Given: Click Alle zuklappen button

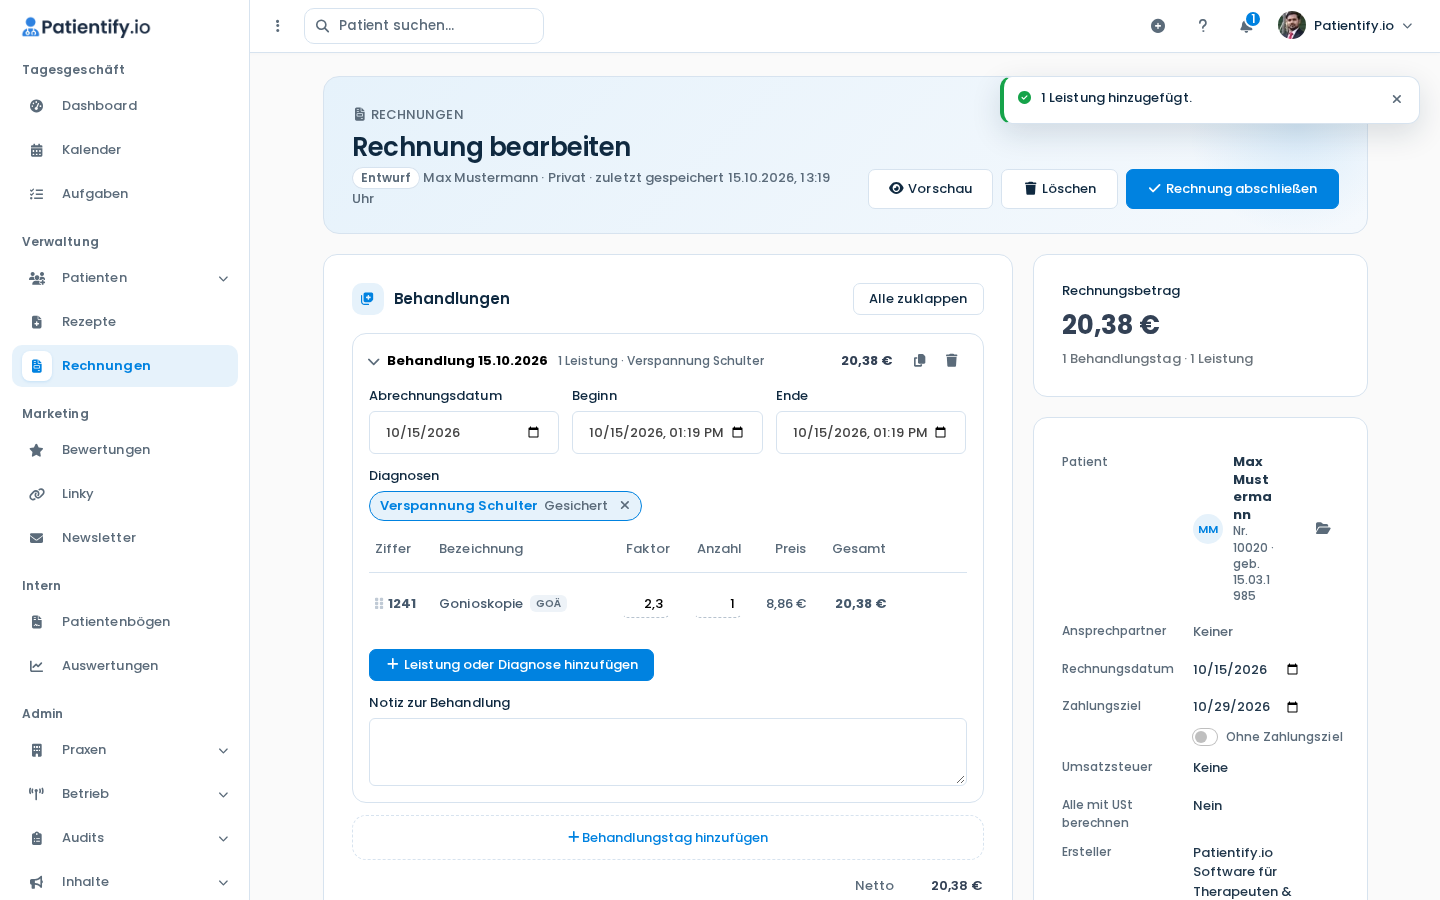Looking at the screenshot, I should [918, 299].
